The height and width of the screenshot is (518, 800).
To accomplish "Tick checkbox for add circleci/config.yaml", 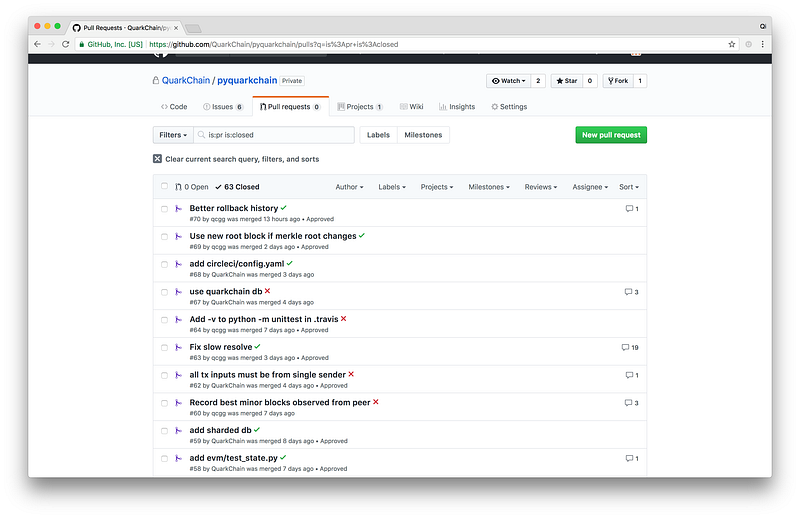I will click(164, 264).
